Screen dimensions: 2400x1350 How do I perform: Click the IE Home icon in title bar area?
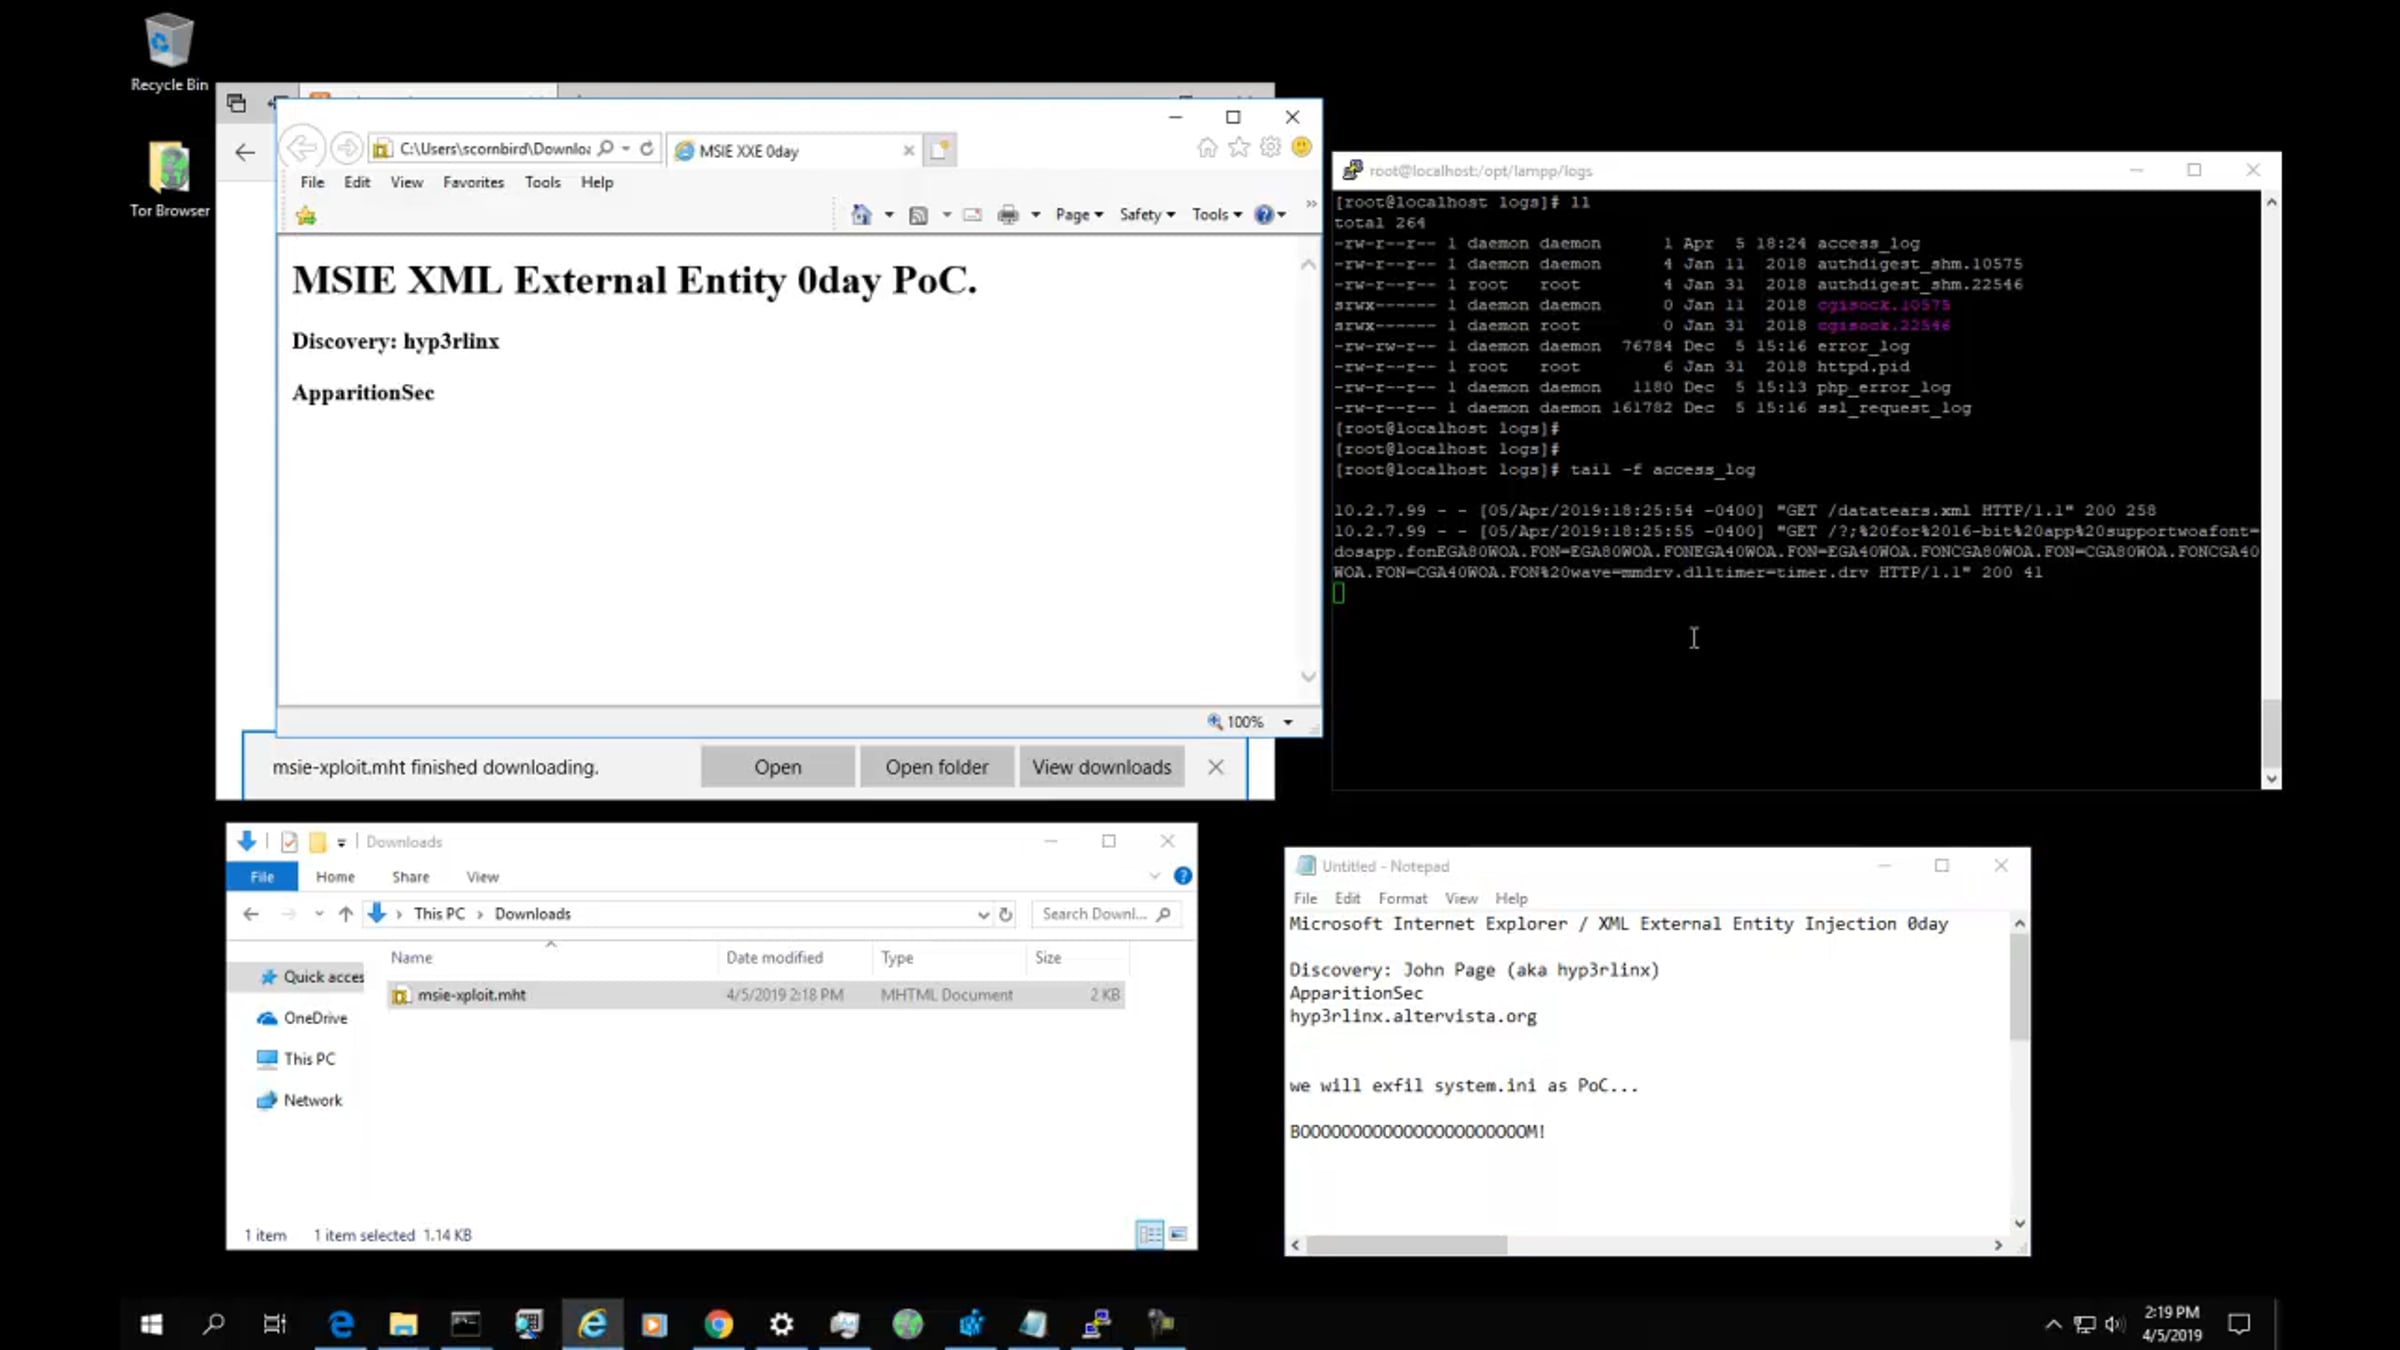tap(1207, 148)
